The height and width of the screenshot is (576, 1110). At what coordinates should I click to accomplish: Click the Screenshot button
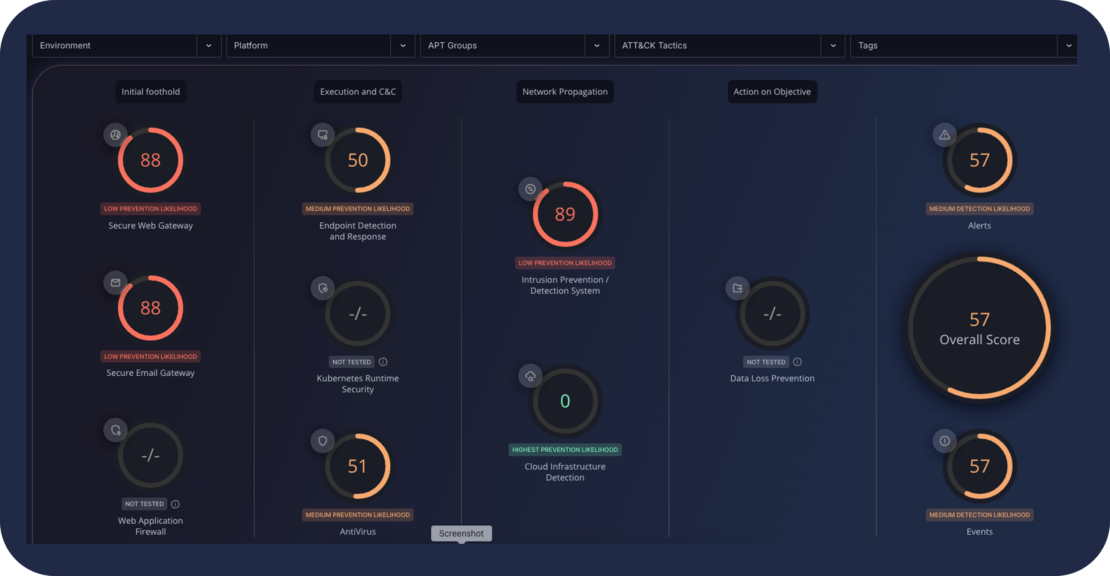click(x=462, y=534)
